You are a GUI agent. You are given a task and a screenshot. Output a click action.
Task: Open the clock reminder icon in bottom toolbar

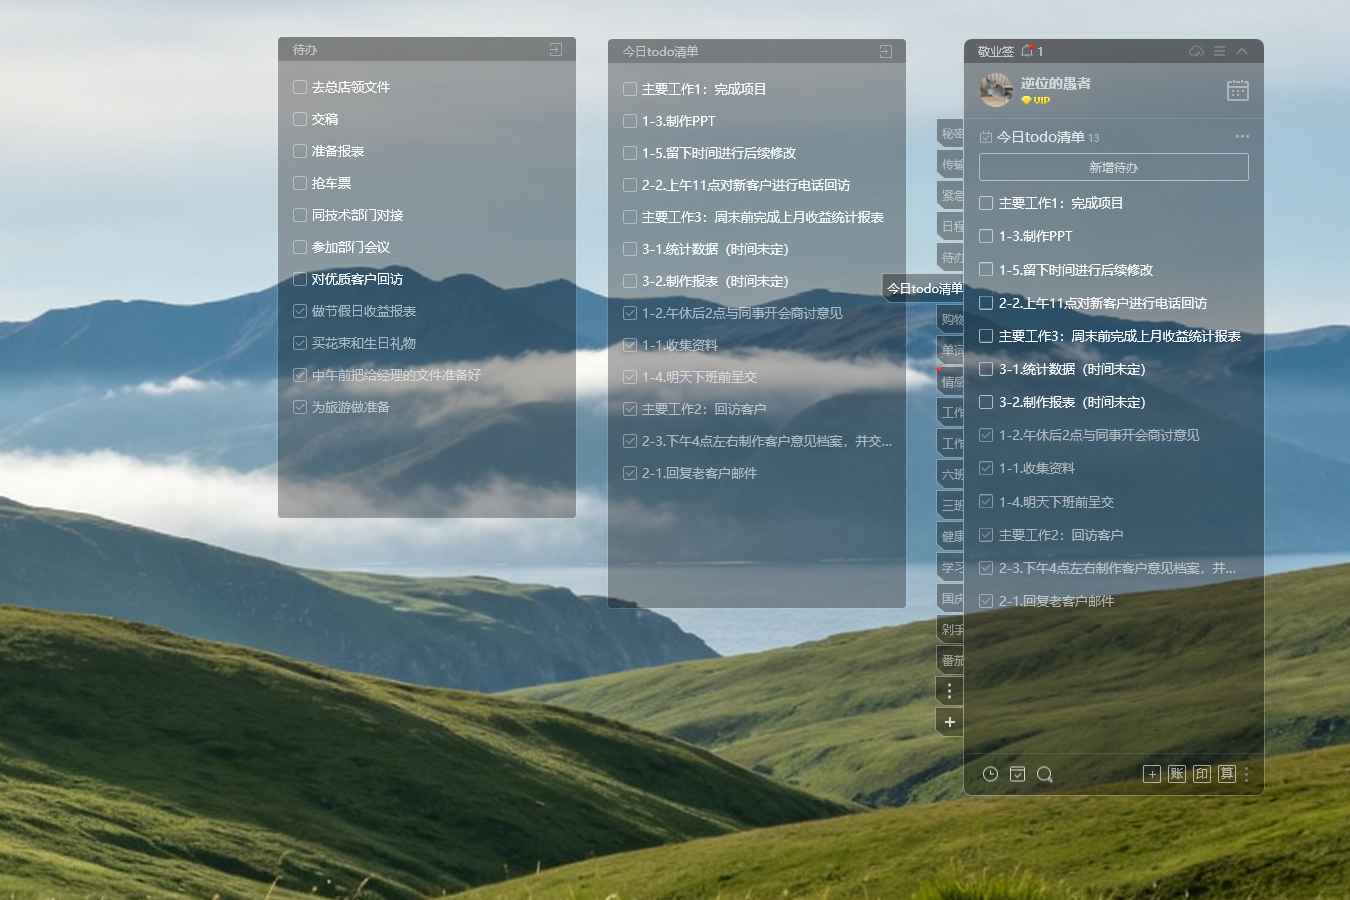pyautogui.click(x=990, y=774)
